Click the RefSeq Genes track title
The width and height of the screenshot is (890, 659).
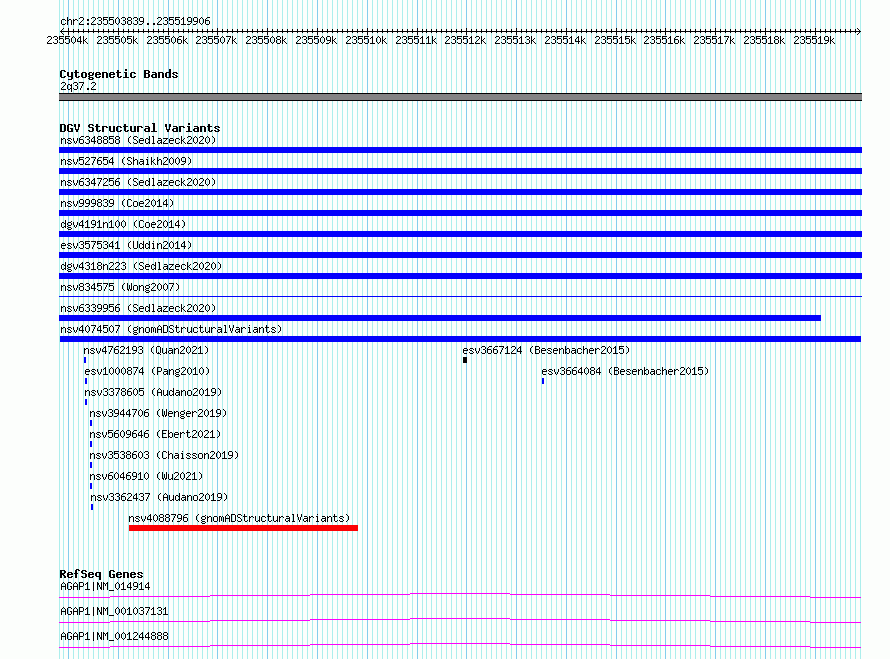101,574
